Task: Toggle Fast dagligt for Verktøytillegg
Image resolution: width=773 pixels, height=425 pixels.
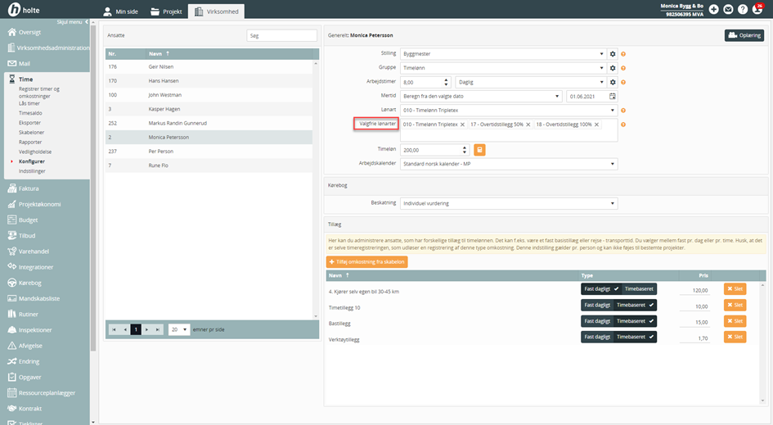Action: tap(596, 338)
